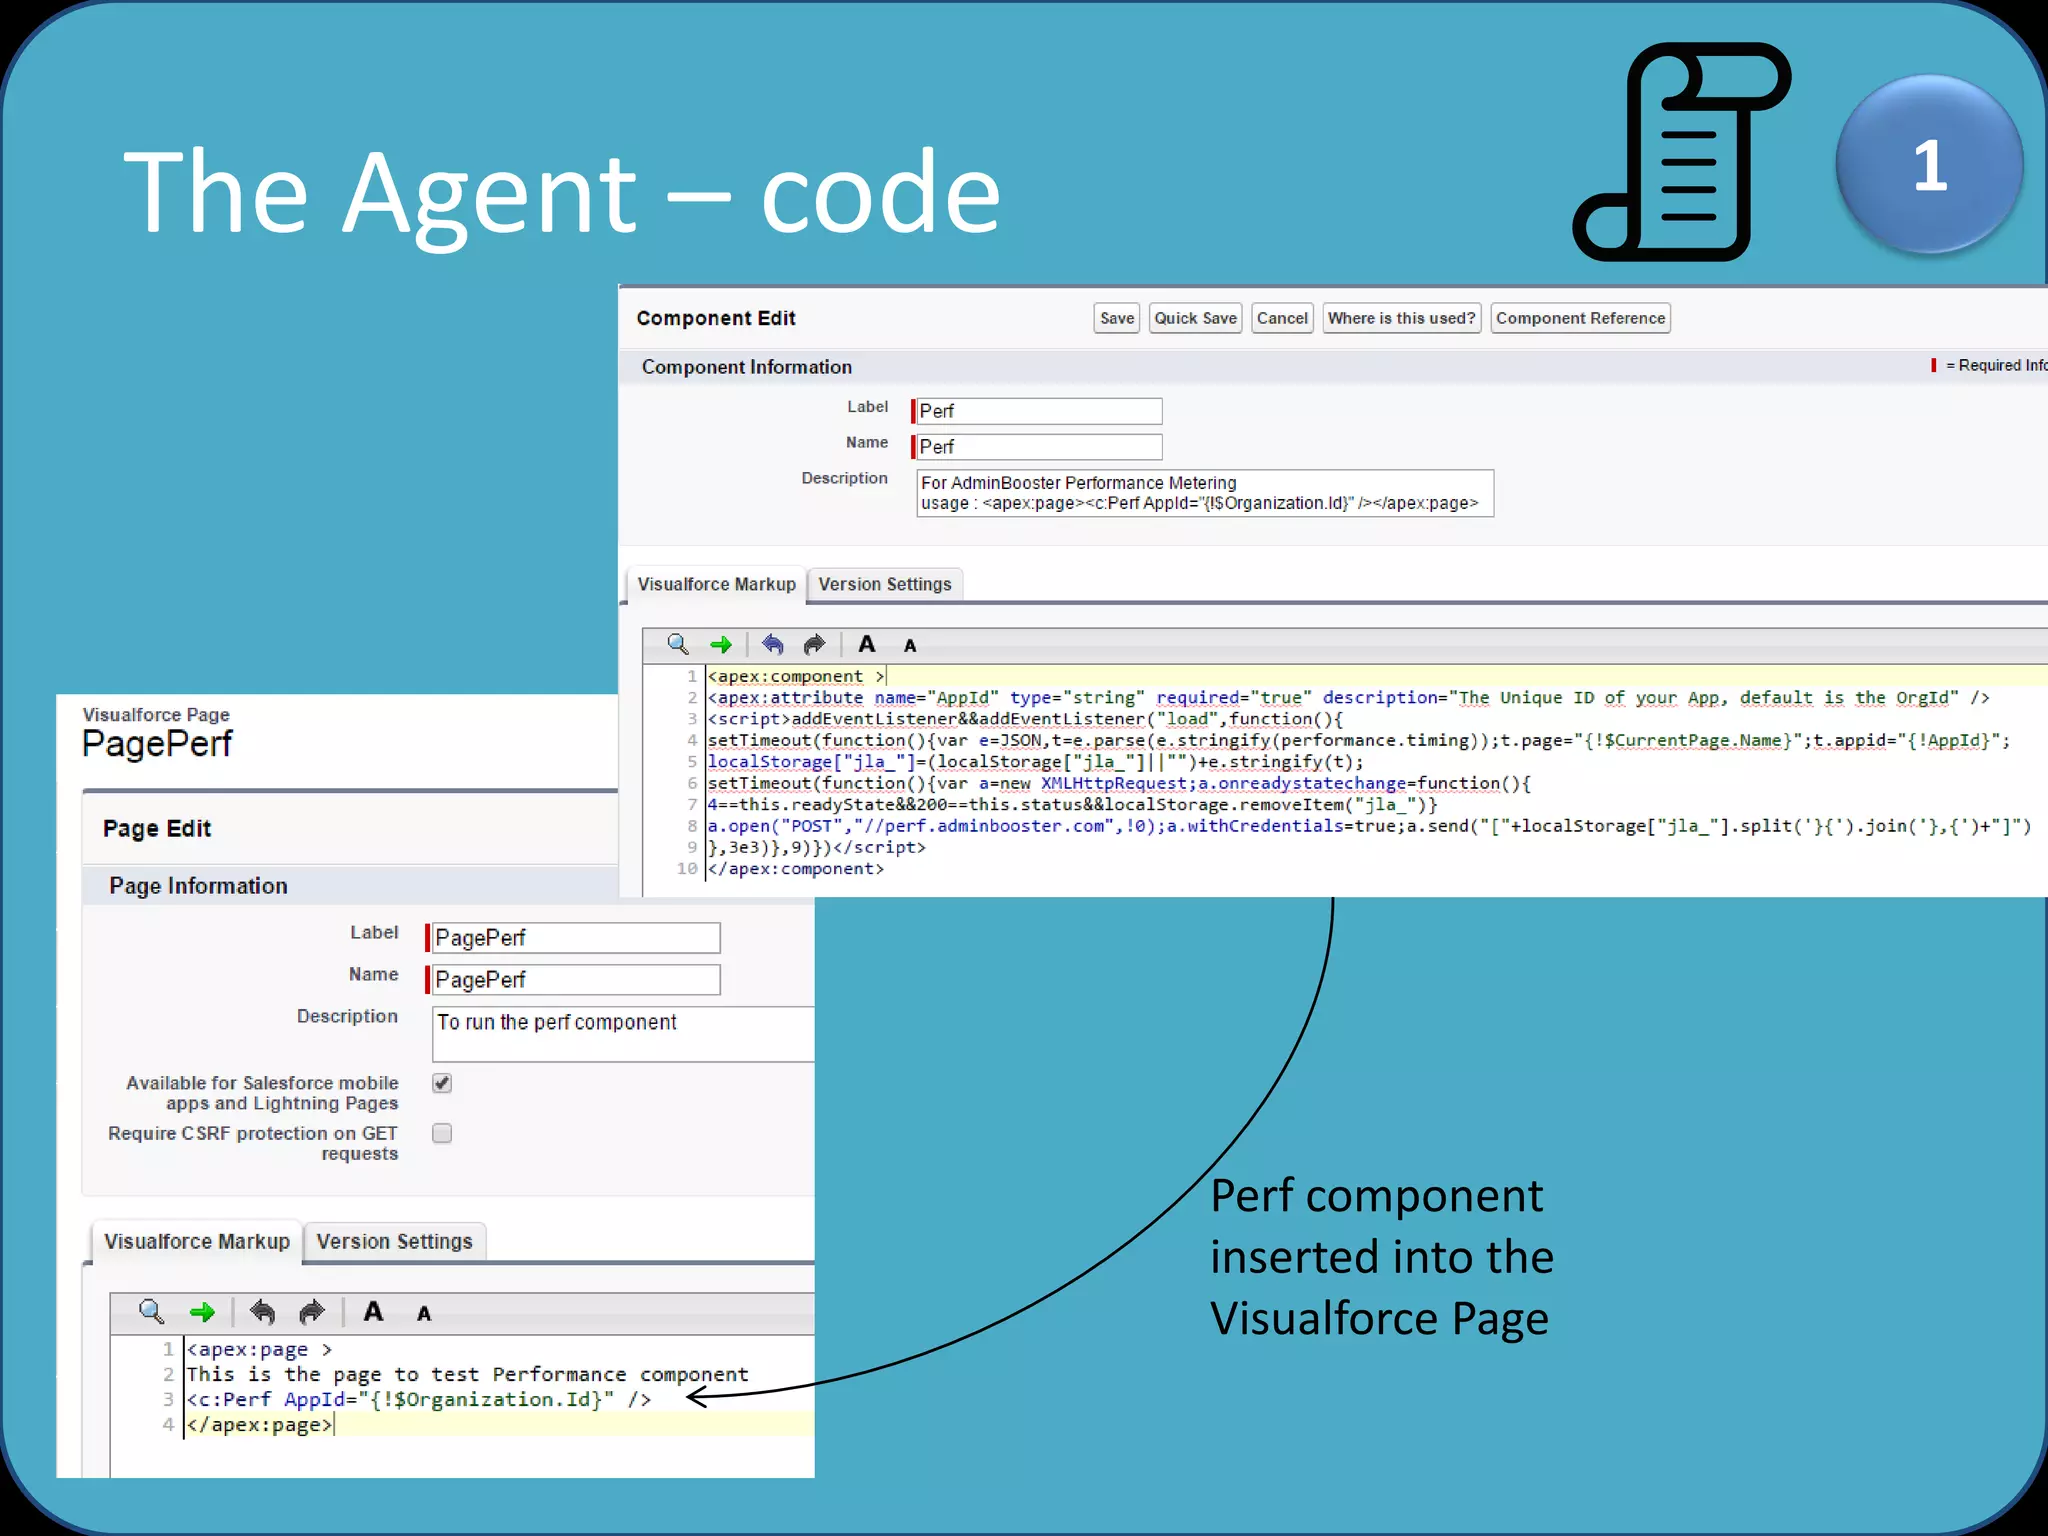Click the Save button
The height and width of the screenshot is (1536, 2048).
(1117, 318)
